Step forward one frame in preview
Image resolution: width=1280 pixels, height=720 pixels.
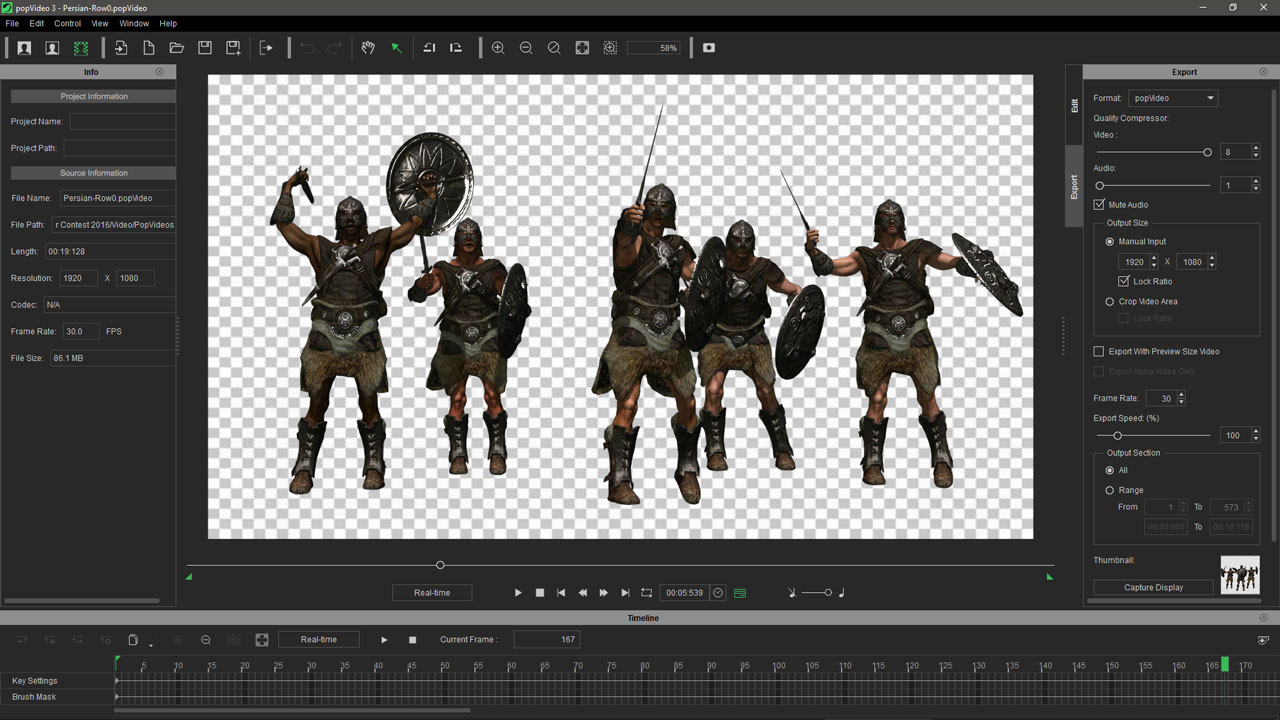(x=604, y=593)
